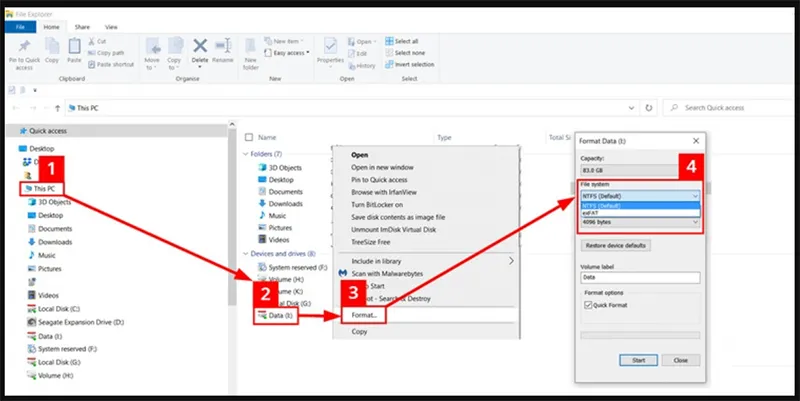Open the Easy access dropdown
800x401 pixels.
pyautogui.click(x=287, y=53)
